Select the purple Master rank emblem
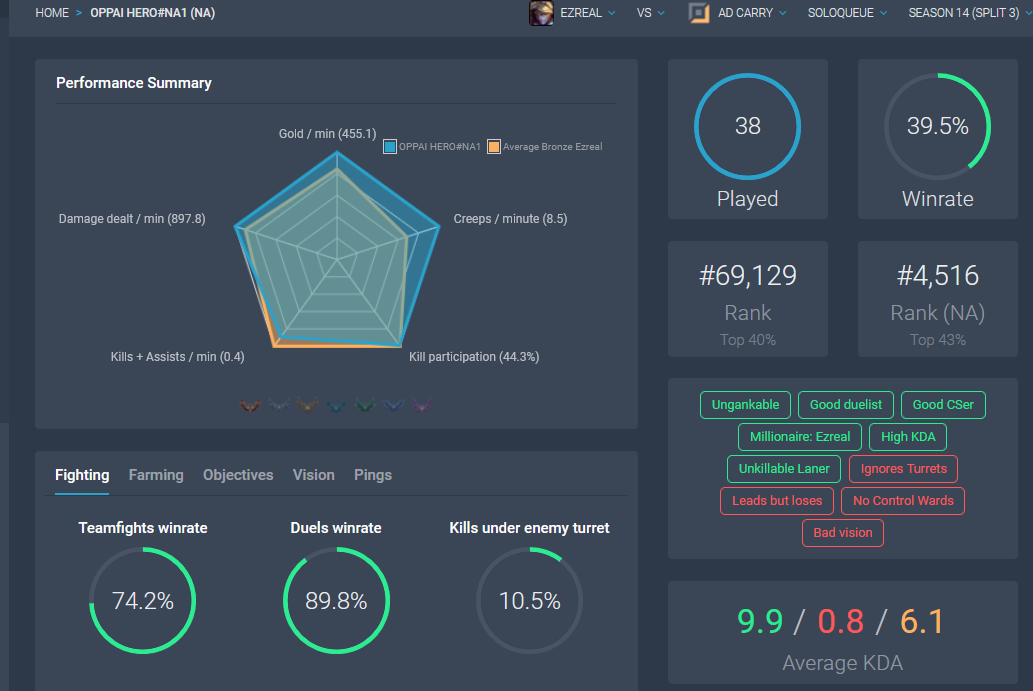The image size is (1033, 691). (422, 405)
